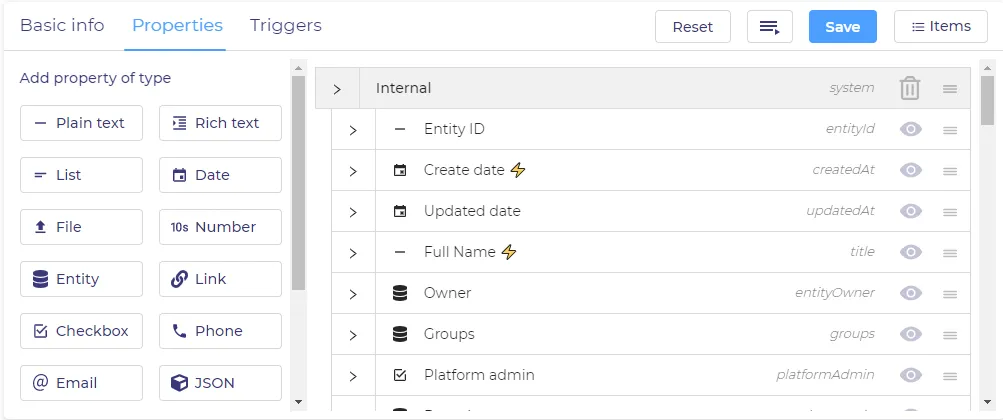This screenshot has width=1003, height=420.
Task: Add a Date property
Action: (x=220, y=175)
